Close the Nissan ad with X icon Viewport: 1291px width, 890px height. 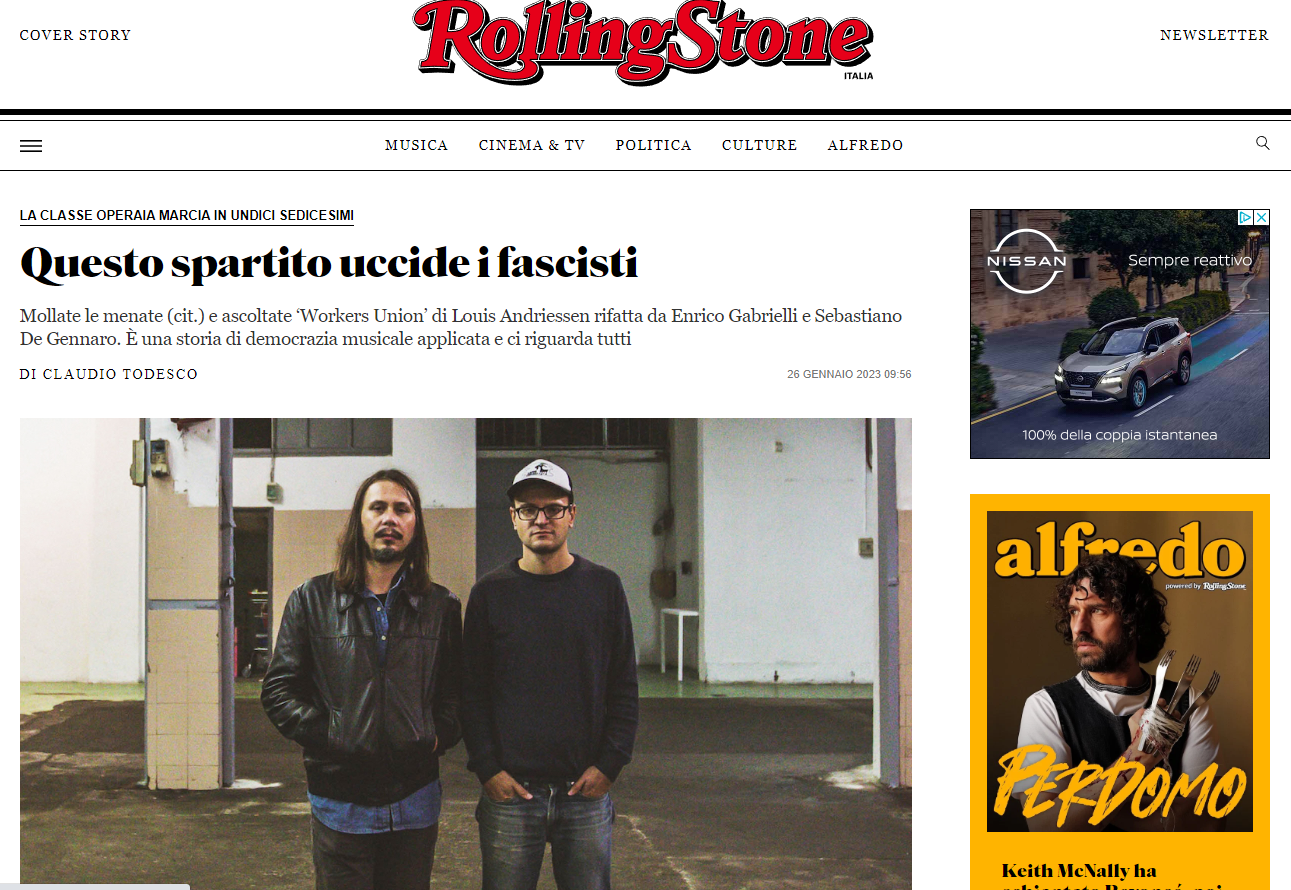coord(1262,217)
